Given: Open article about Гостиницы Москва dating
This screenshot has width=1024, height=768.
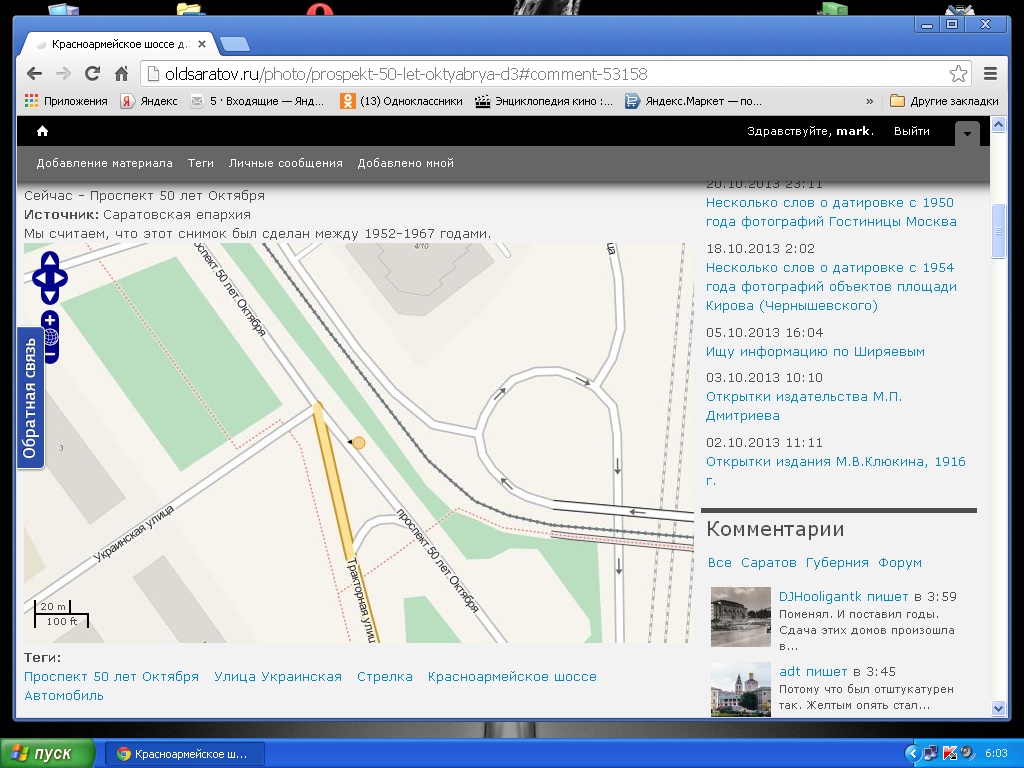Looking at the screenshot, I should 831,212.
